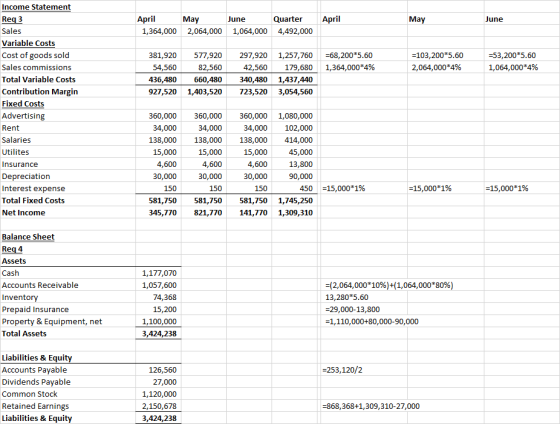The image size is (560, 424).
Task: Select 'Fixed Costs' heading cell
Action: 23,104
